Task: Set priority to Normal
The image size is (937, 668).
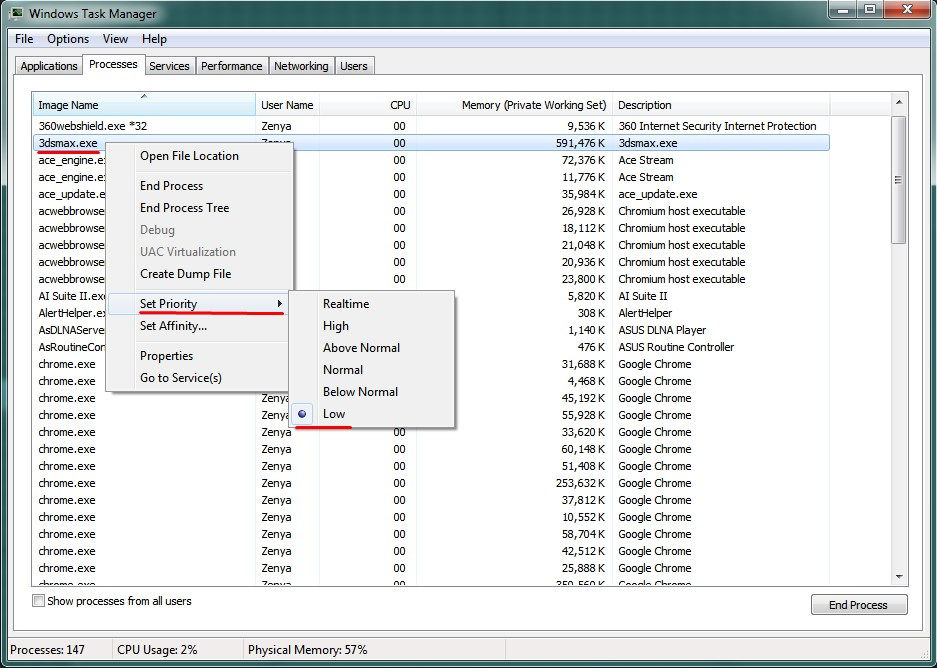Action: pyautogui.click(x=343, y=370)
